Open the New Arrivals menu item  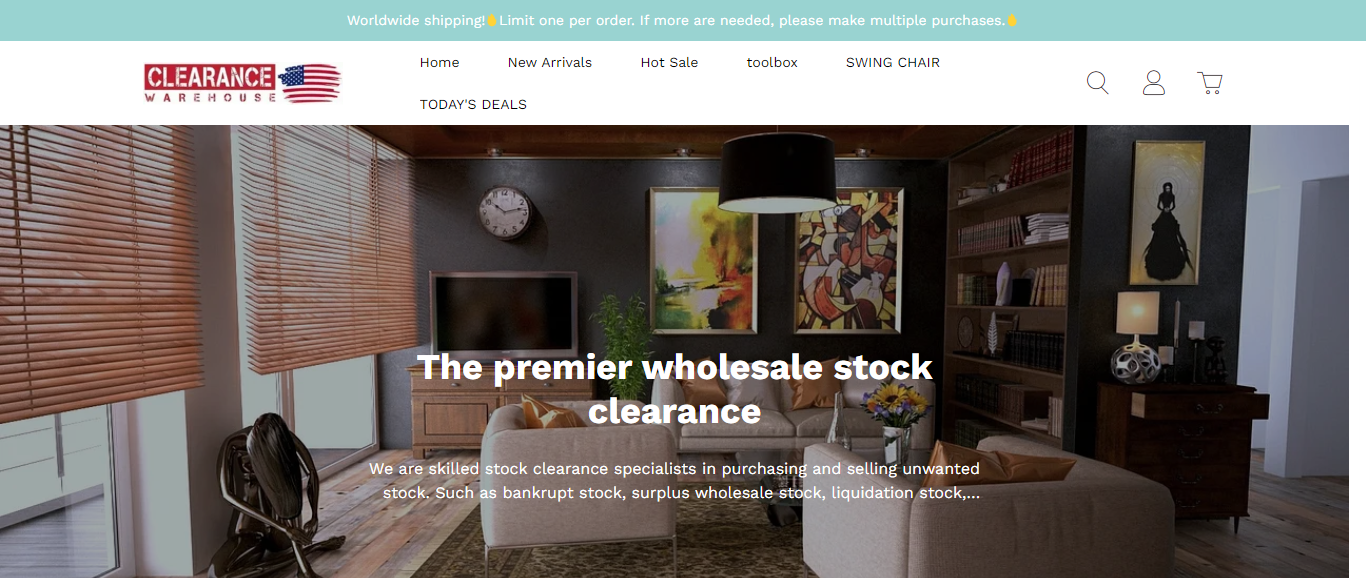coord(550,62)
